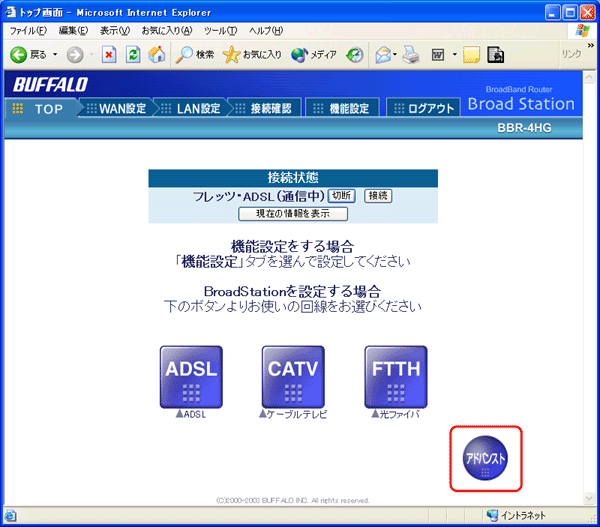The width and height of the screenshot is (600, 527).
Task: Select the TOP tab
Action: coord(42,109)
